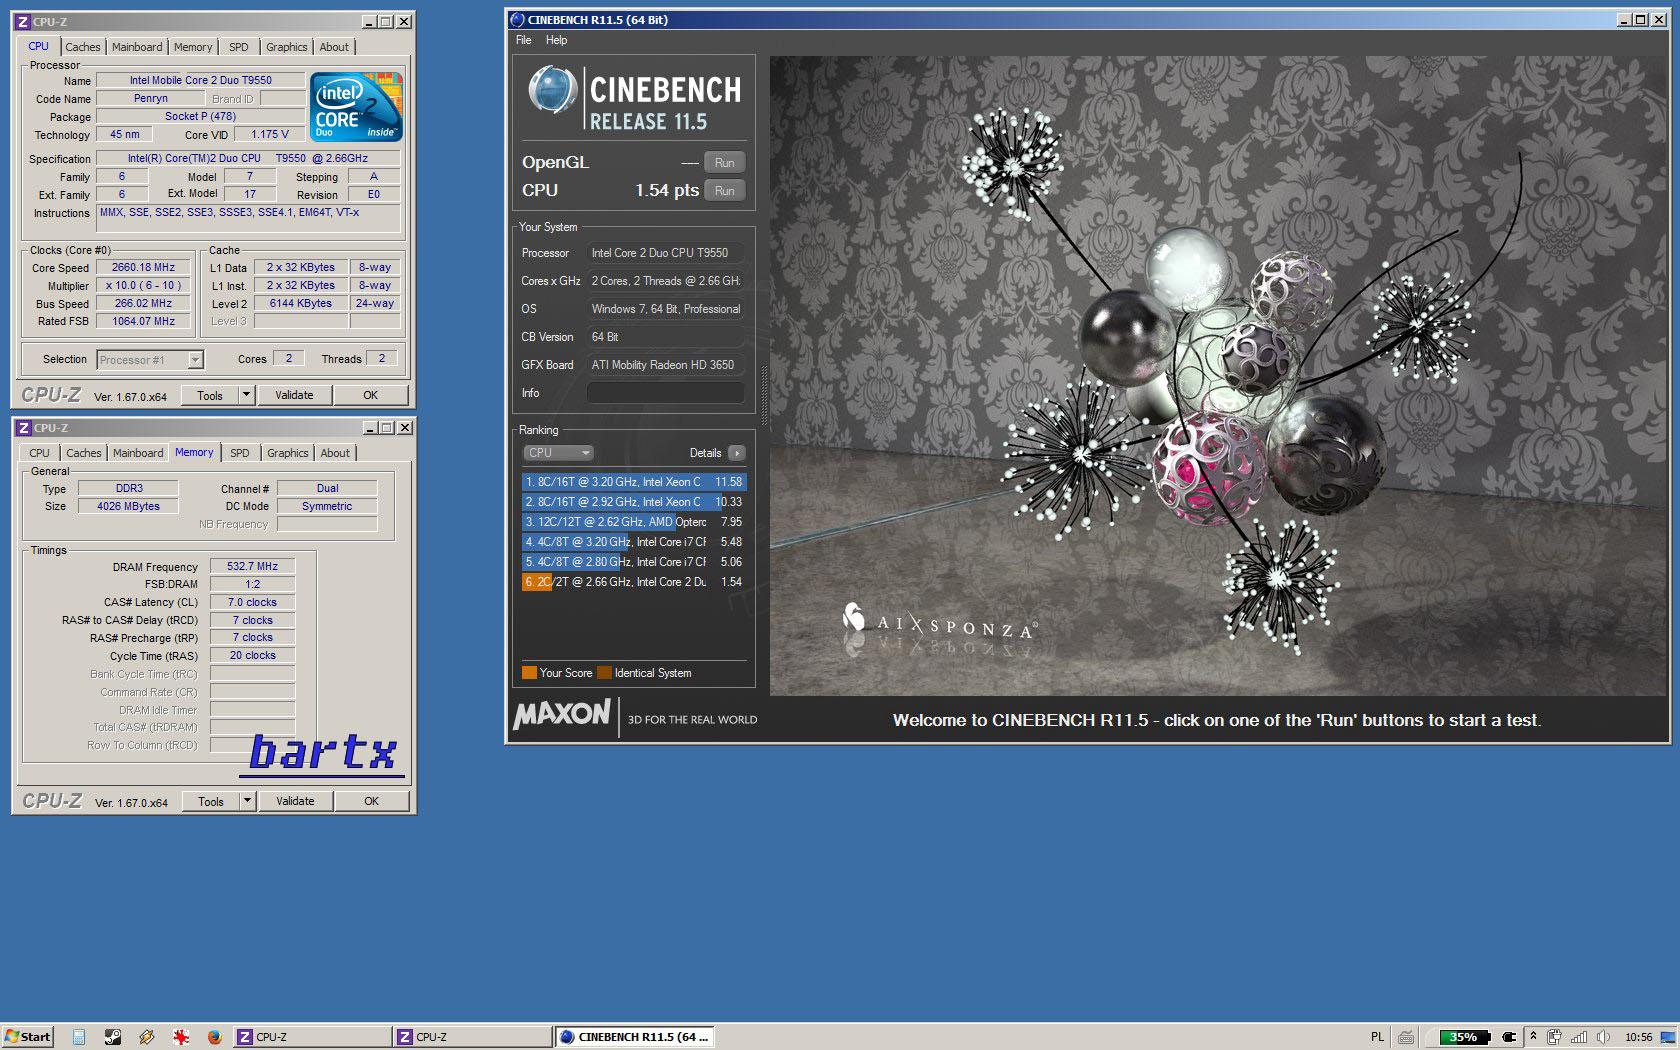
Task: Switch to Memory tab in the top CPU-Z window
Action: point(193,47)
